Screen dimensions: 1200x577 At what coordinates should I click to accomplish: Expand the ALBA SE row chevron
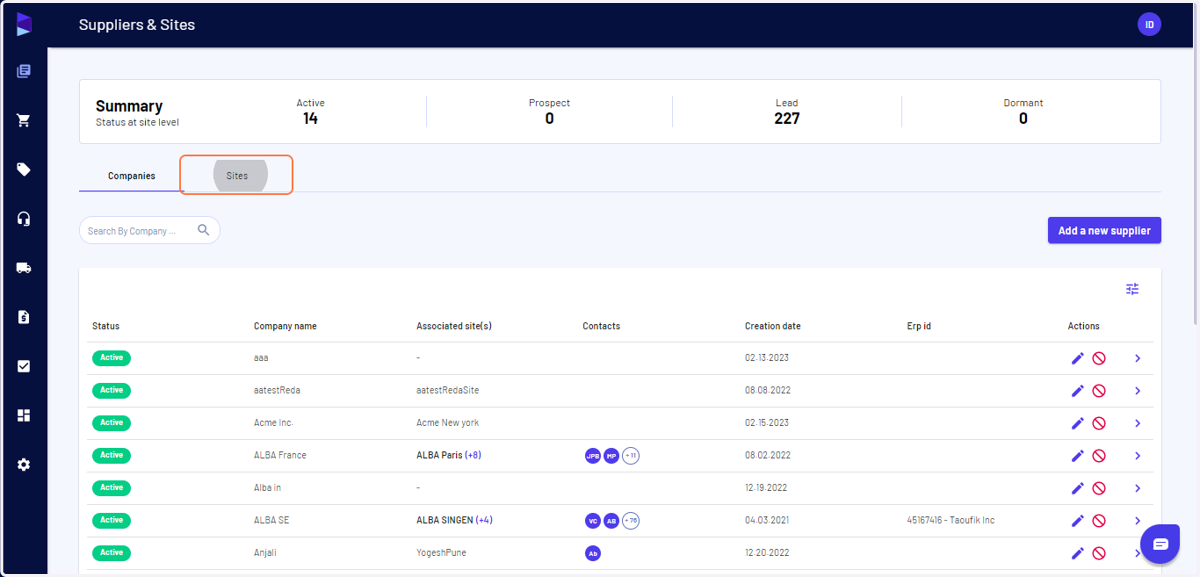(1138, 521)
